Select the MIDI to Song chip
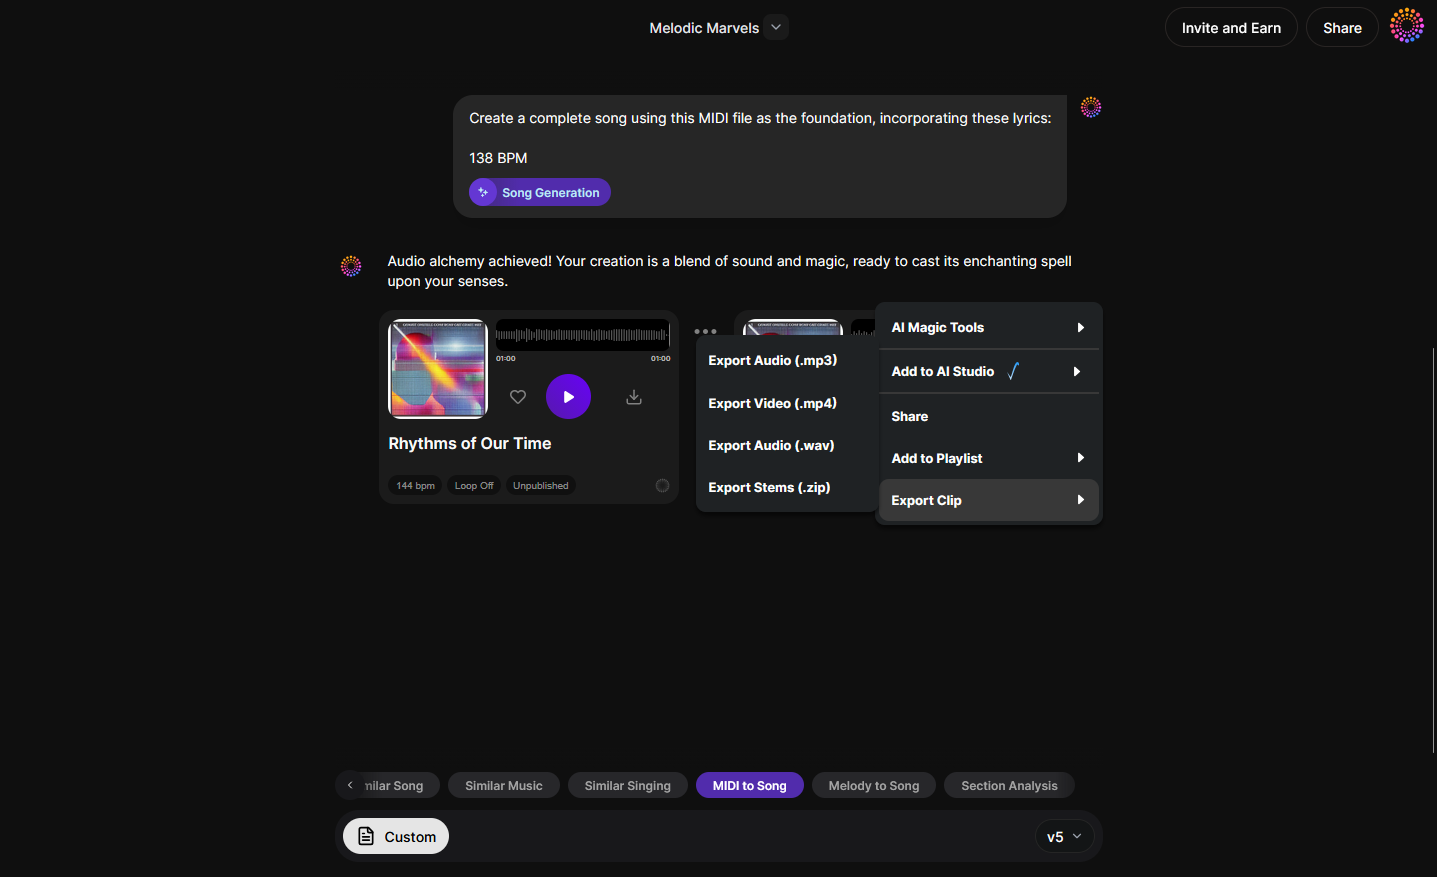Screen dimensions: 1437x877 [x=750, y=785]
